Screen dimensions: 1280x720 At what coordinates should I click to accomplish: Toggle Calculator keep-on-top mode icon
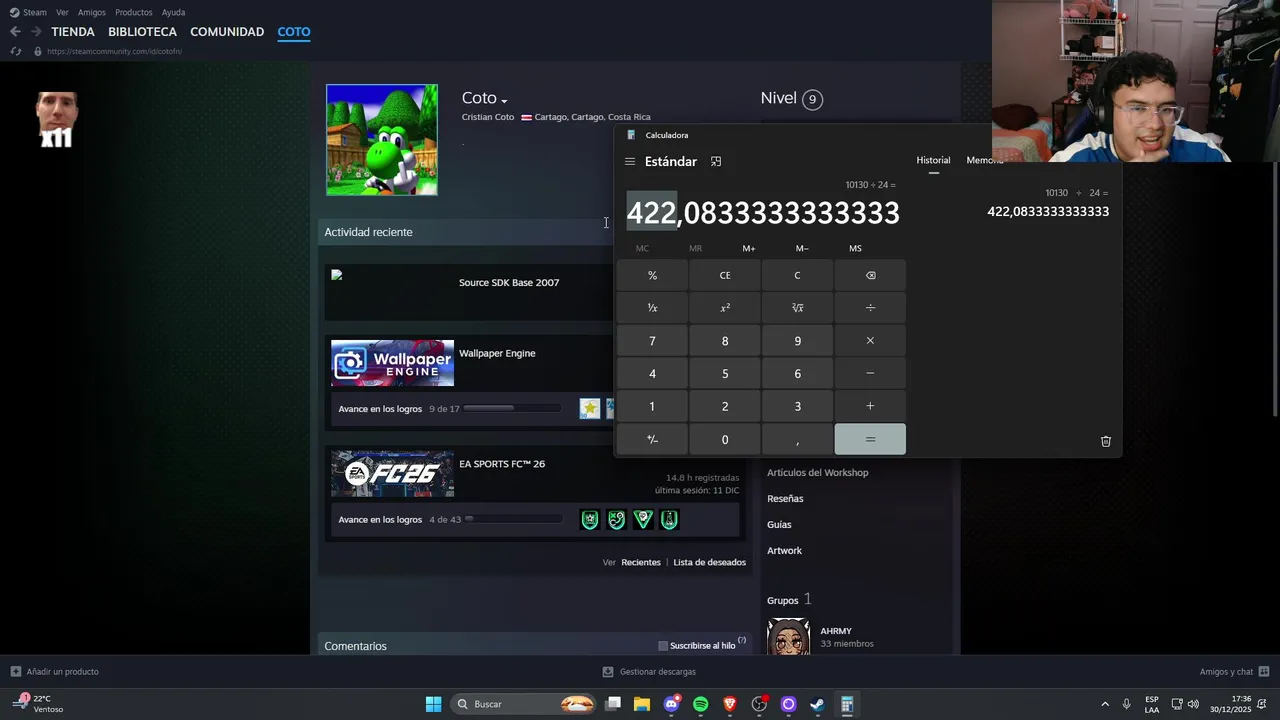pyautogui.click(x=716, y=161)
